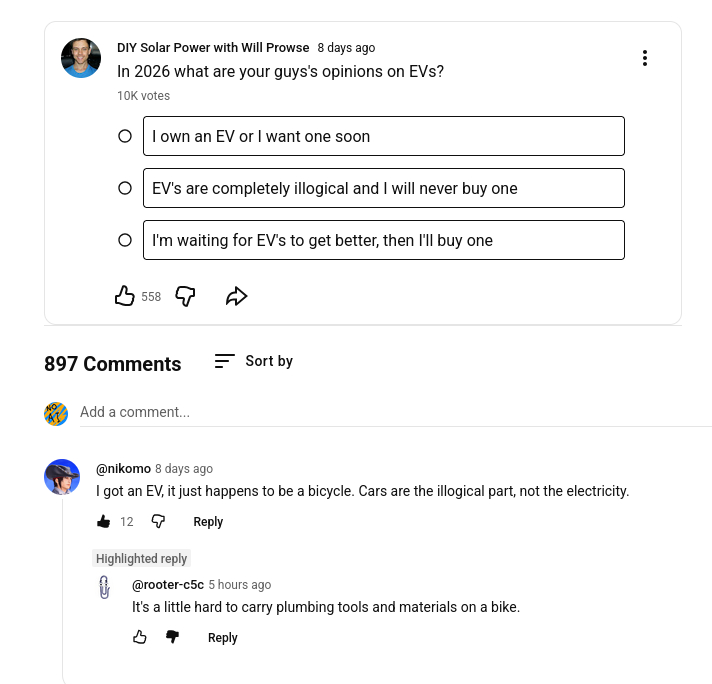Like the EV poll post
712x684 pixels.
125,296
